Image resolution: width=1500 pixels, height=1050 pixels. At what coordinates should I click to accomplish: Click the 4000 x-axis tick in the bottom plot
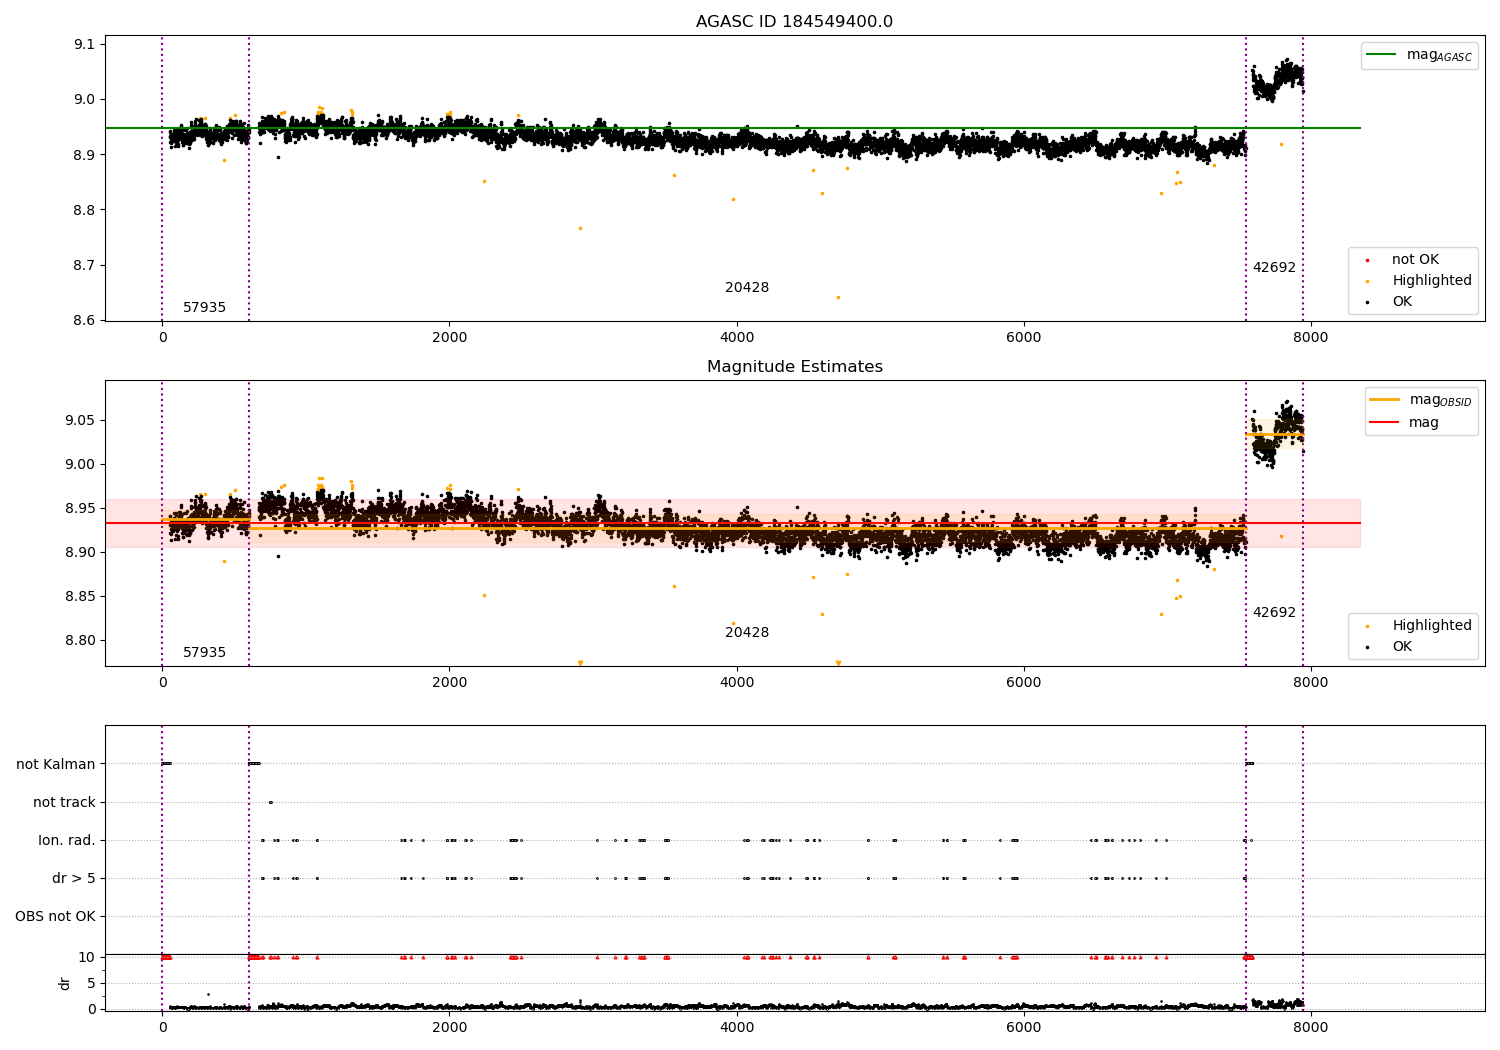pyautogui.click(x=737, y=1028)
